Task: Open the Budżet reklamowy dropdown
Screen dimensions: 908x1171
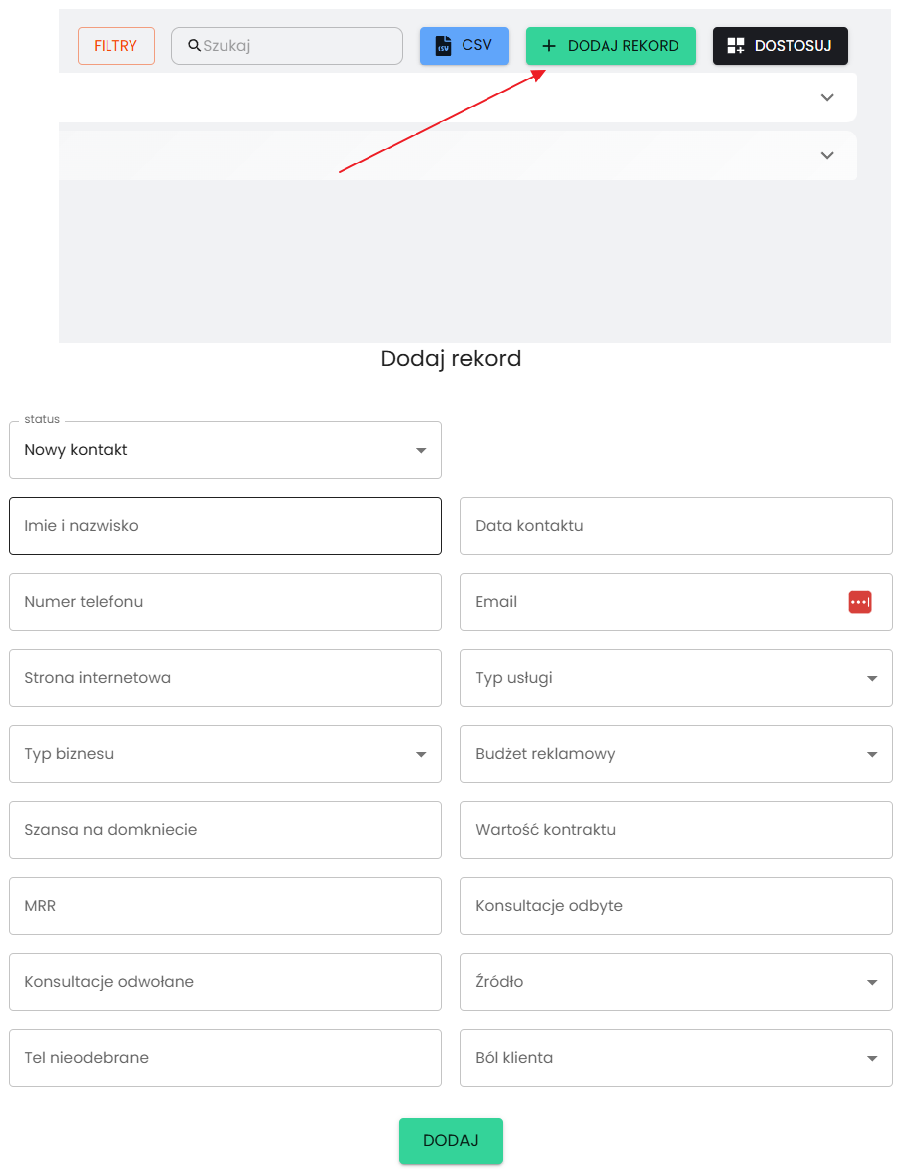Action: [x=676, y=754]
